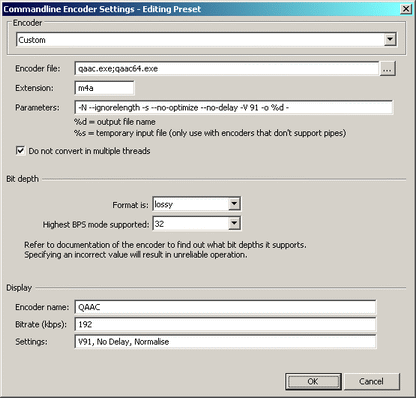Click the 'Refer to documentation of the encoder' note

(x=165, y=245)
